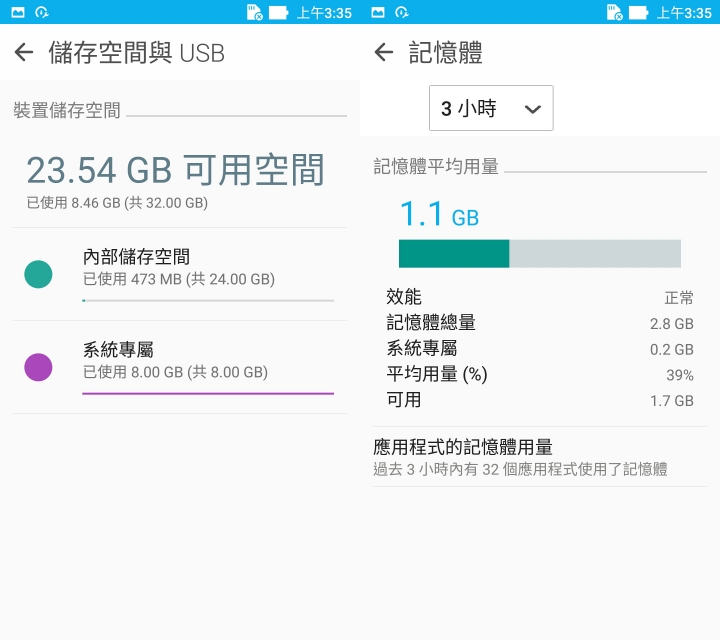The image size is (720, 640).
Task: Open 內部儲存空間 storage details
Action: (180, 274)
